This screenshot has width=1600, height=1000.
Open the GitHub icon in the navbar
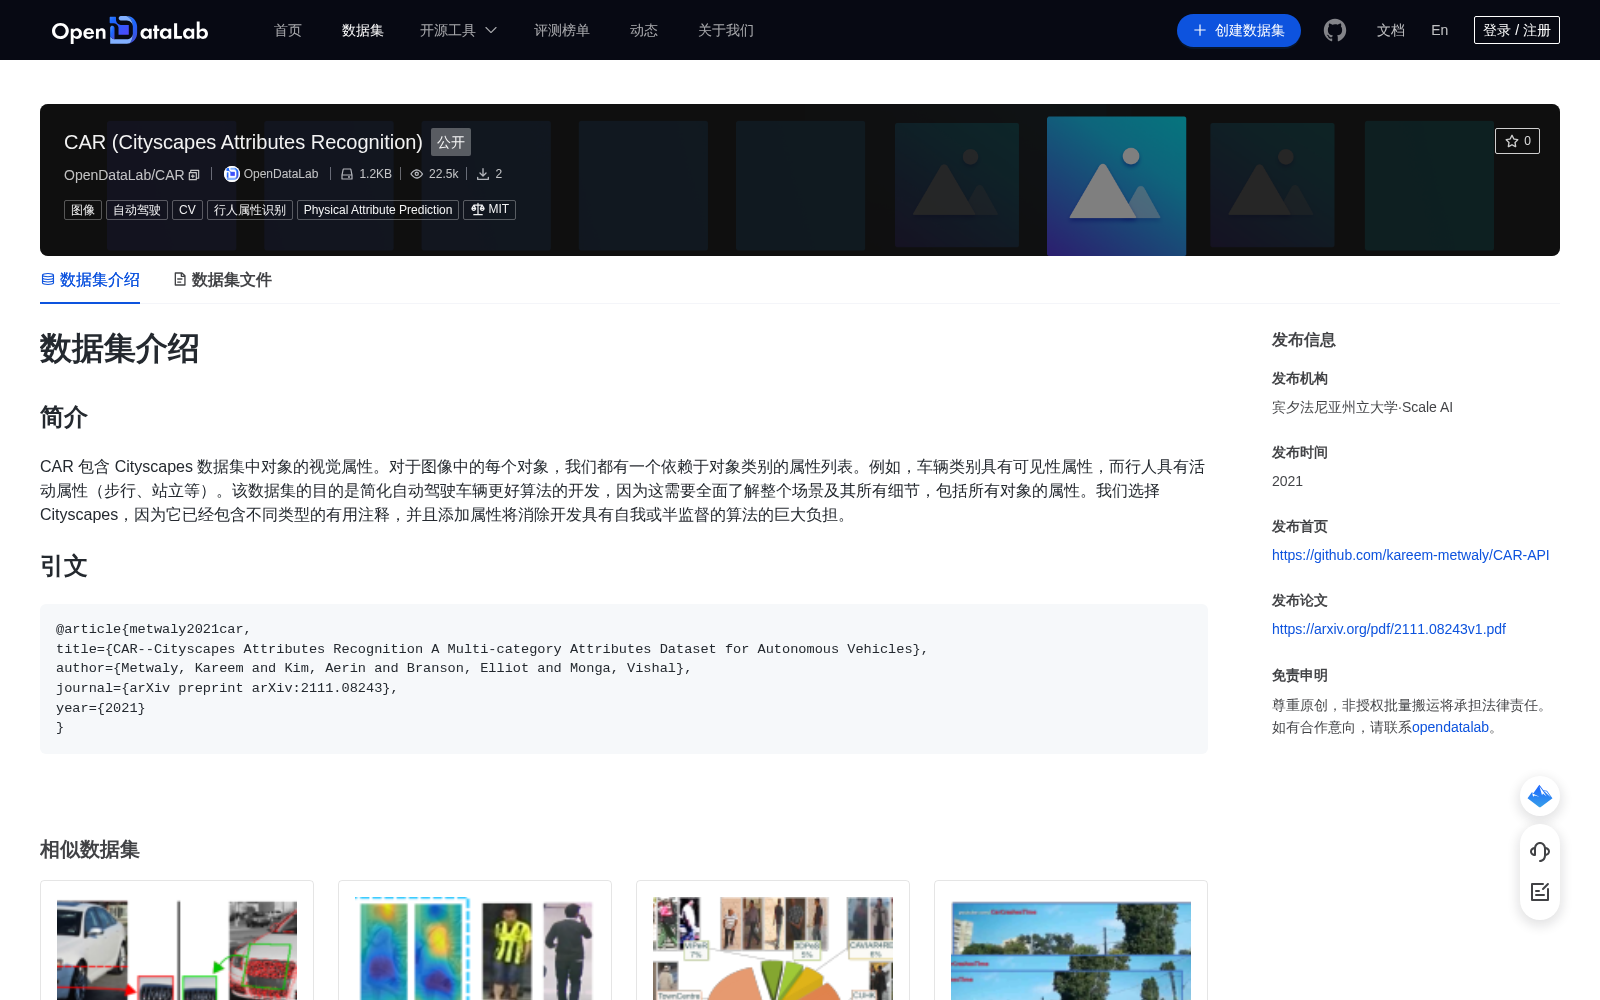click(1335, 30)
